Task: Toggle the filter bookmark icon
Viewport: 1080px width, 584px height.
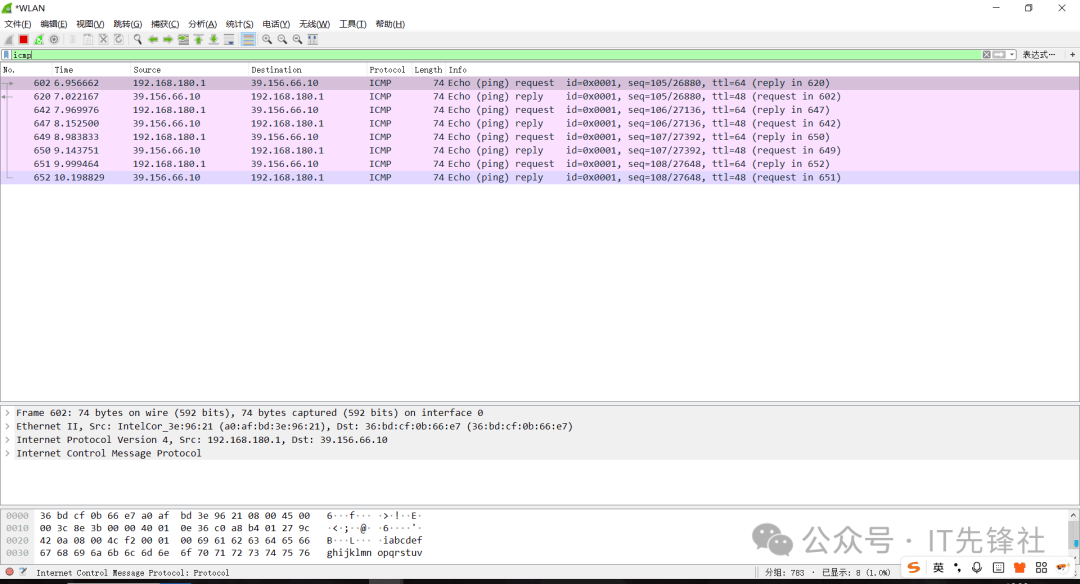Action: 6,55
